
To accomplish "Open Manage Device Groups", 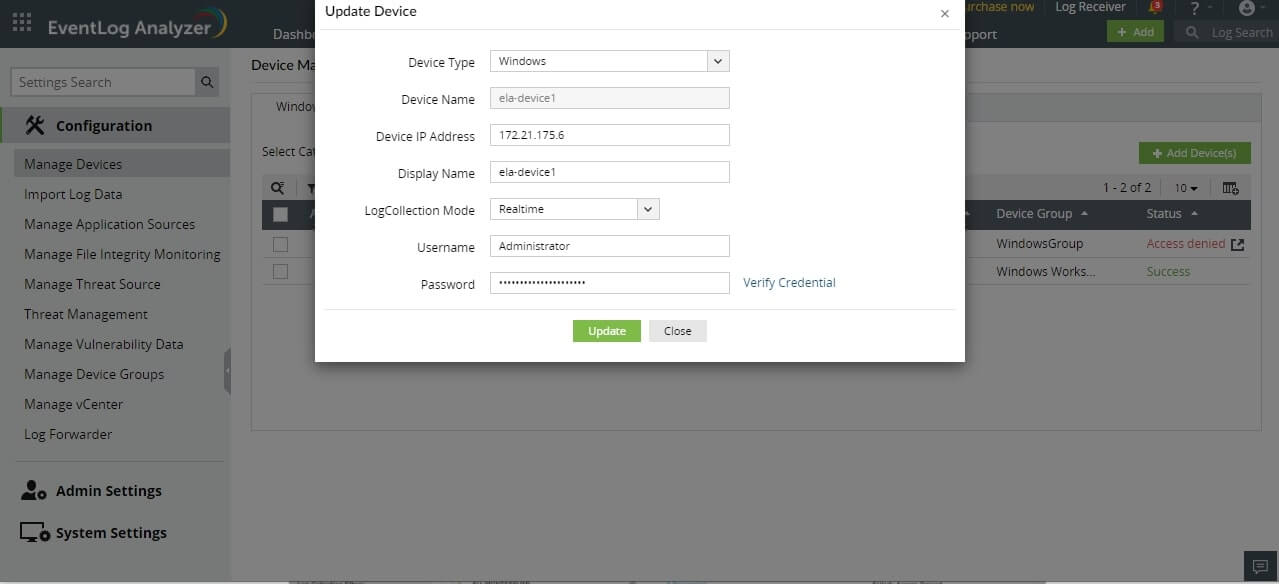I will pos(94,374).
